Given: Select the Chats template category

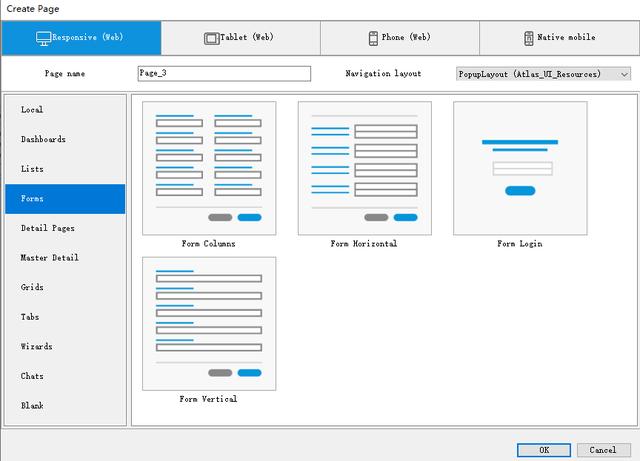Looking at the screenshot, I should [x=65, y=376].
